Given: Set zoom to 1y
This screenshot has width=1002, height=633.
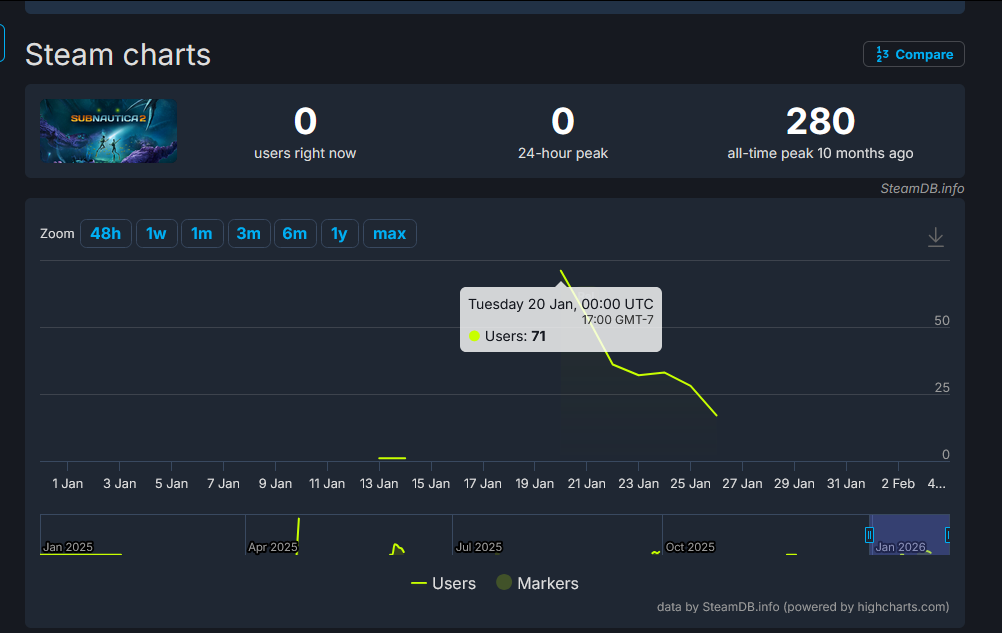Looking at the screenshot, I should pyautogui.click(x=340, y=234).
